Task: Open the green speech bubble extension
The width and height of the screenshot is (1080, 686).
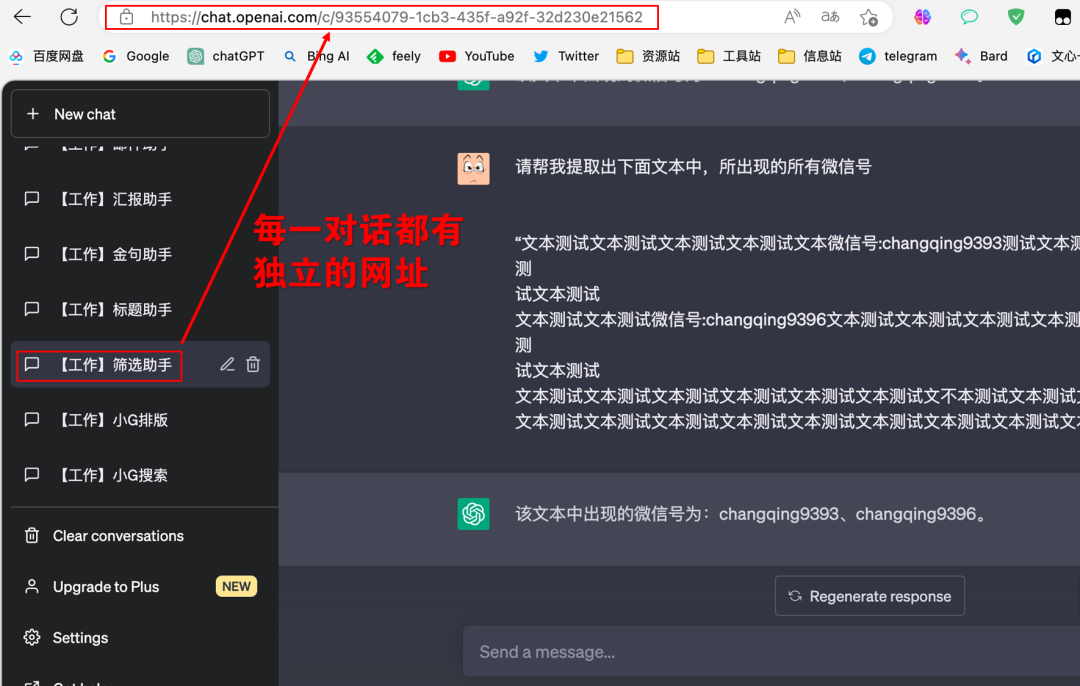Action: (967, 16)
